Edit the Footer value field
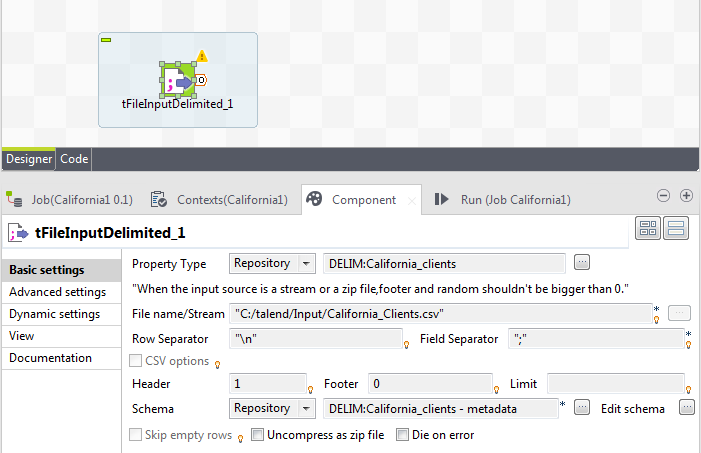The height and width of the screenshot is (453, 701). [430, 384]
